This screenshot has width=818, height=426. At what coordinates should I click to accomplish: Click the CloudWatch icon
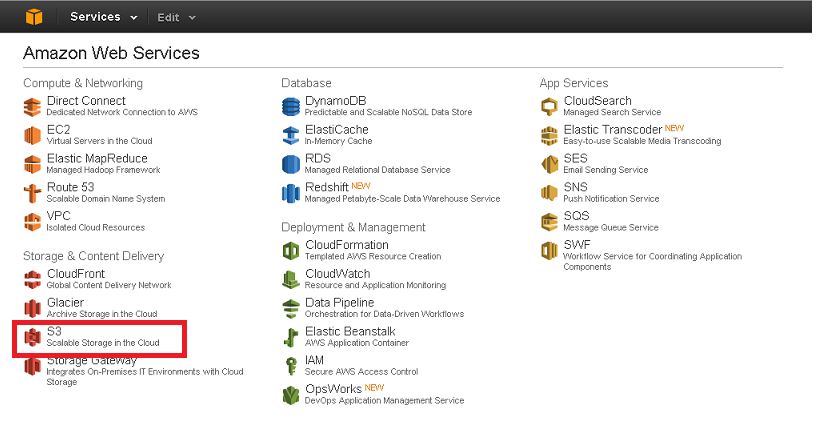coord(291,279)
